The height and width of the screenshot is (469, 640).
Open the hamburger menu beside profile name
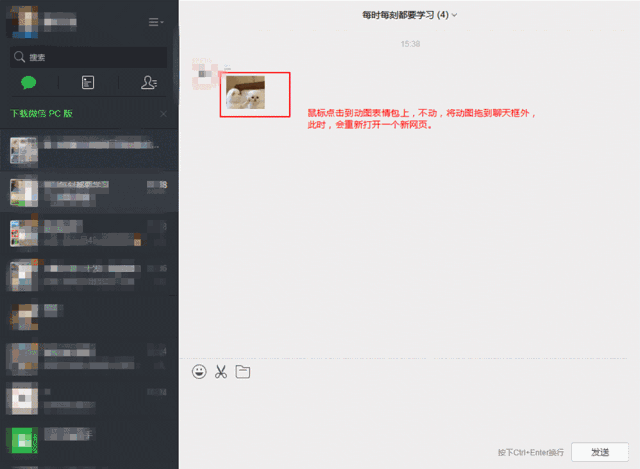(156, 22)
